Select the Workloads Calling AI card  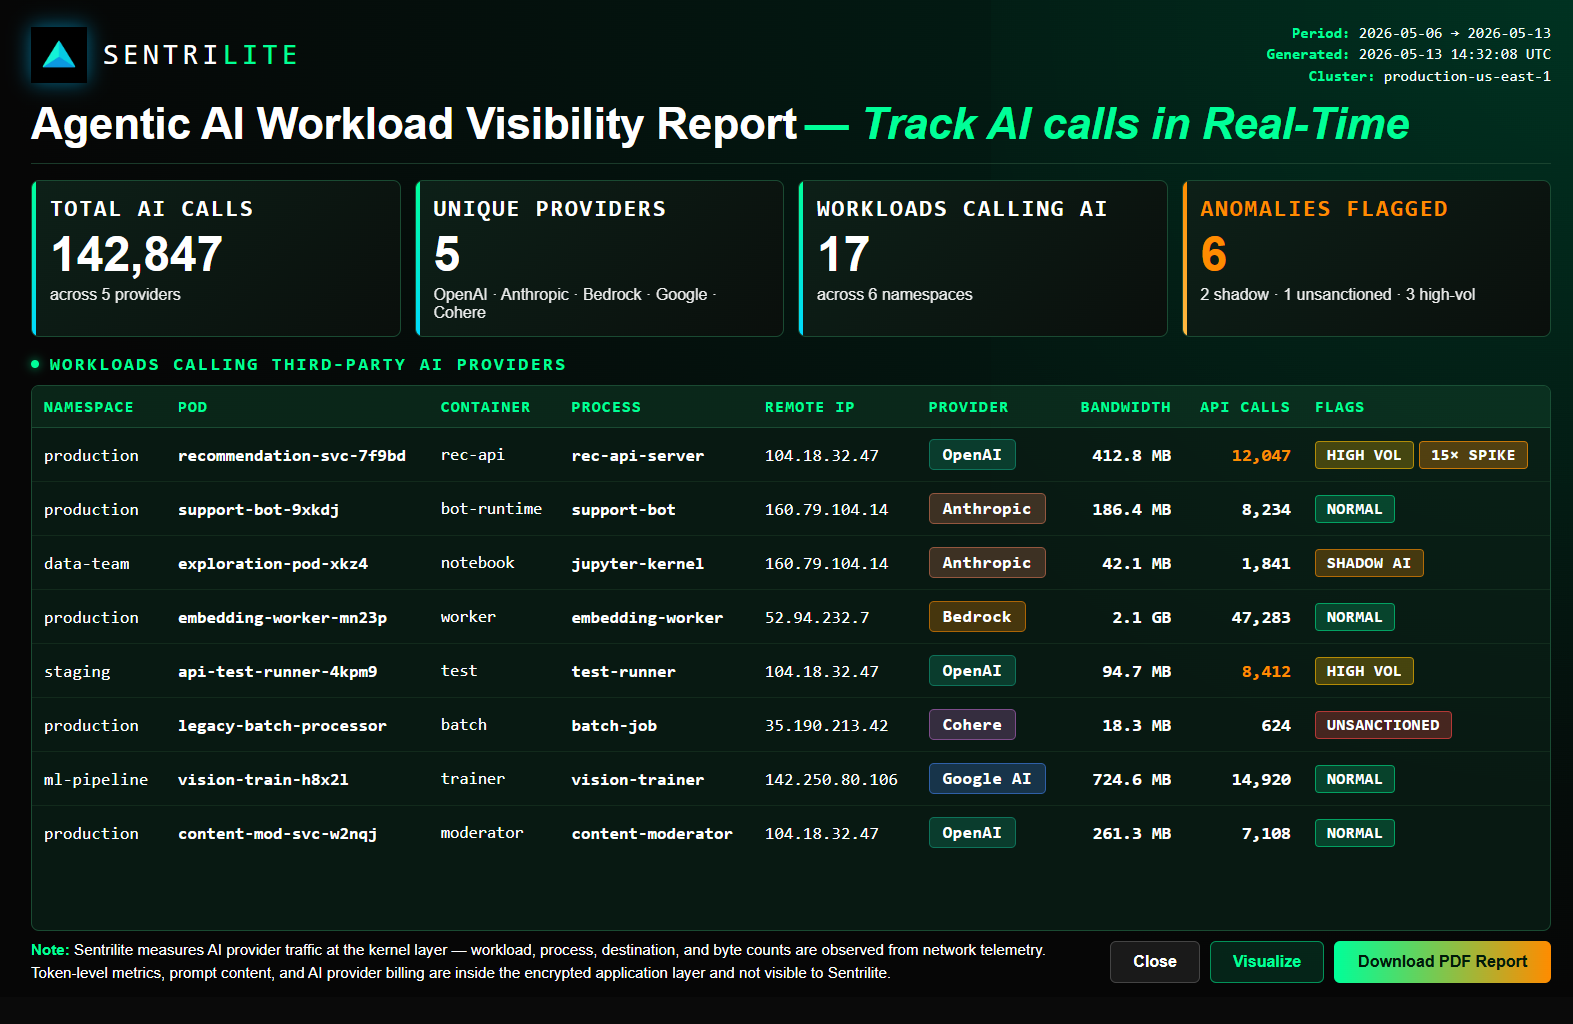pyautogui.click(x=983, y=258)
